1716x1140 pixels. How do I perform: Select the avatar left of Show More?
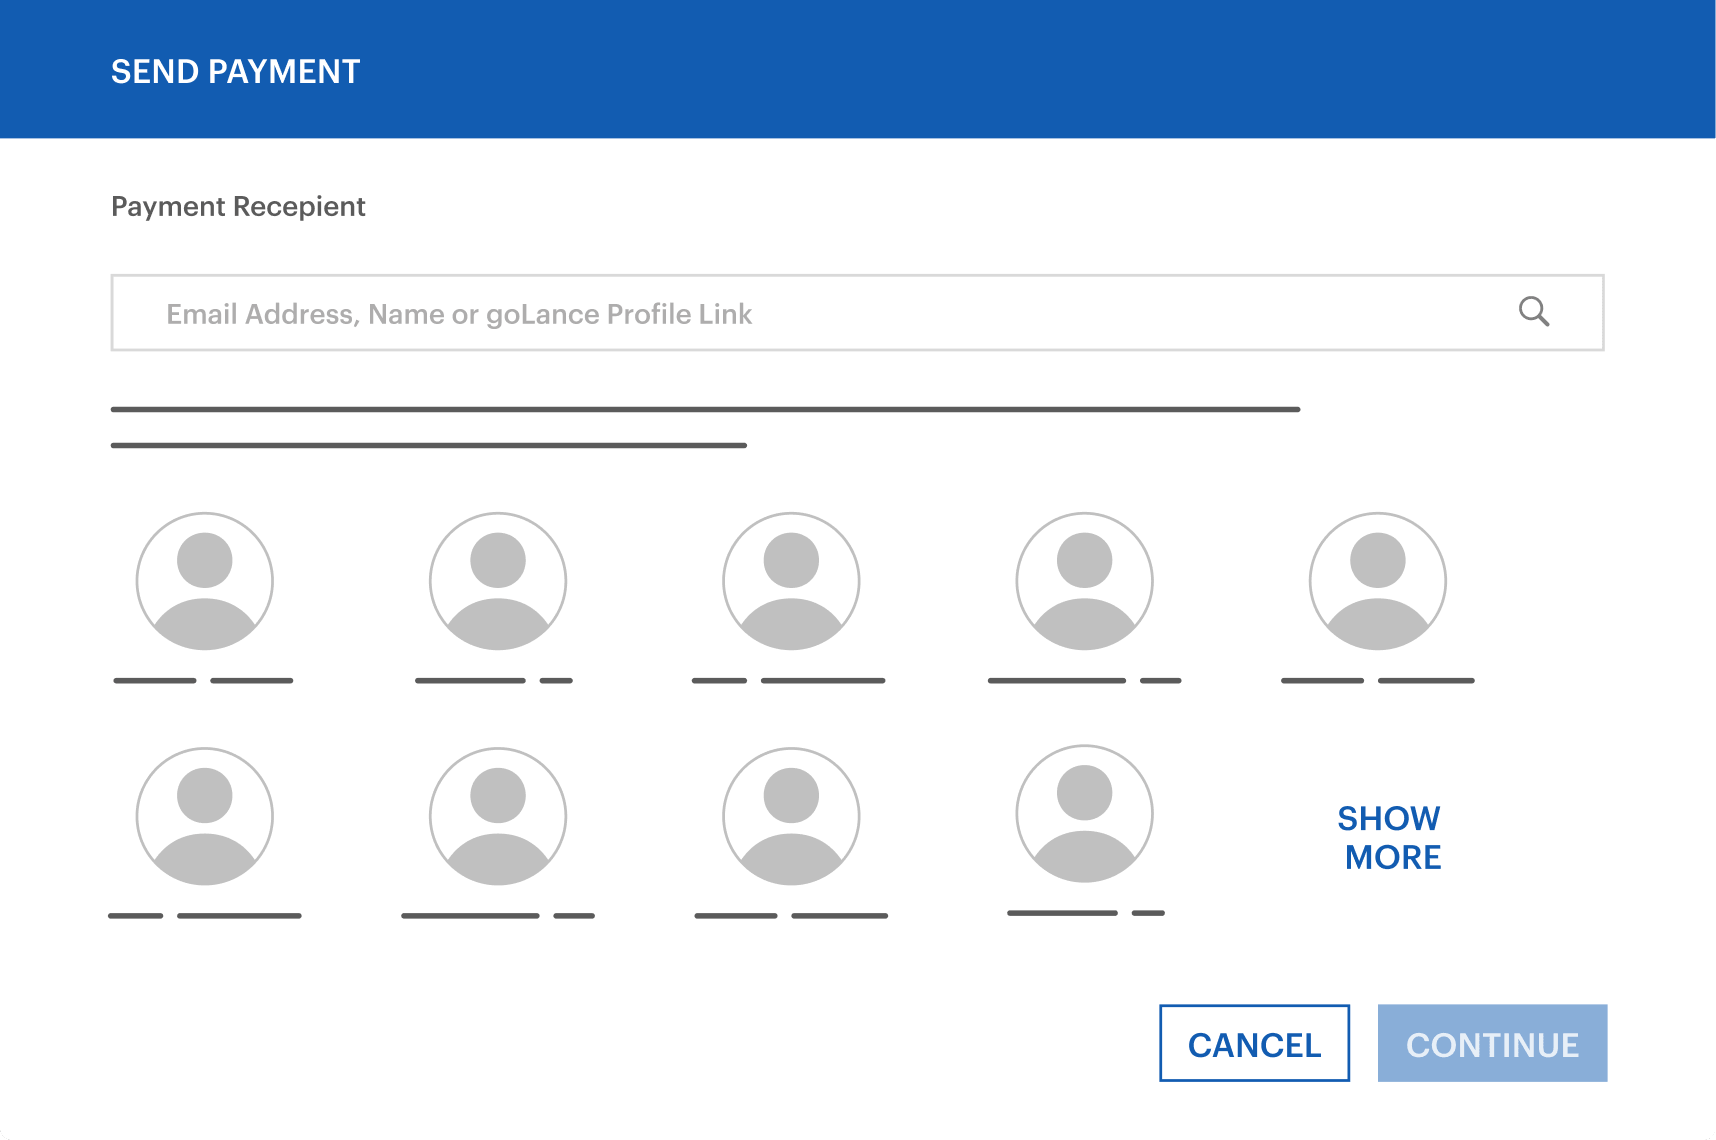1084,814
